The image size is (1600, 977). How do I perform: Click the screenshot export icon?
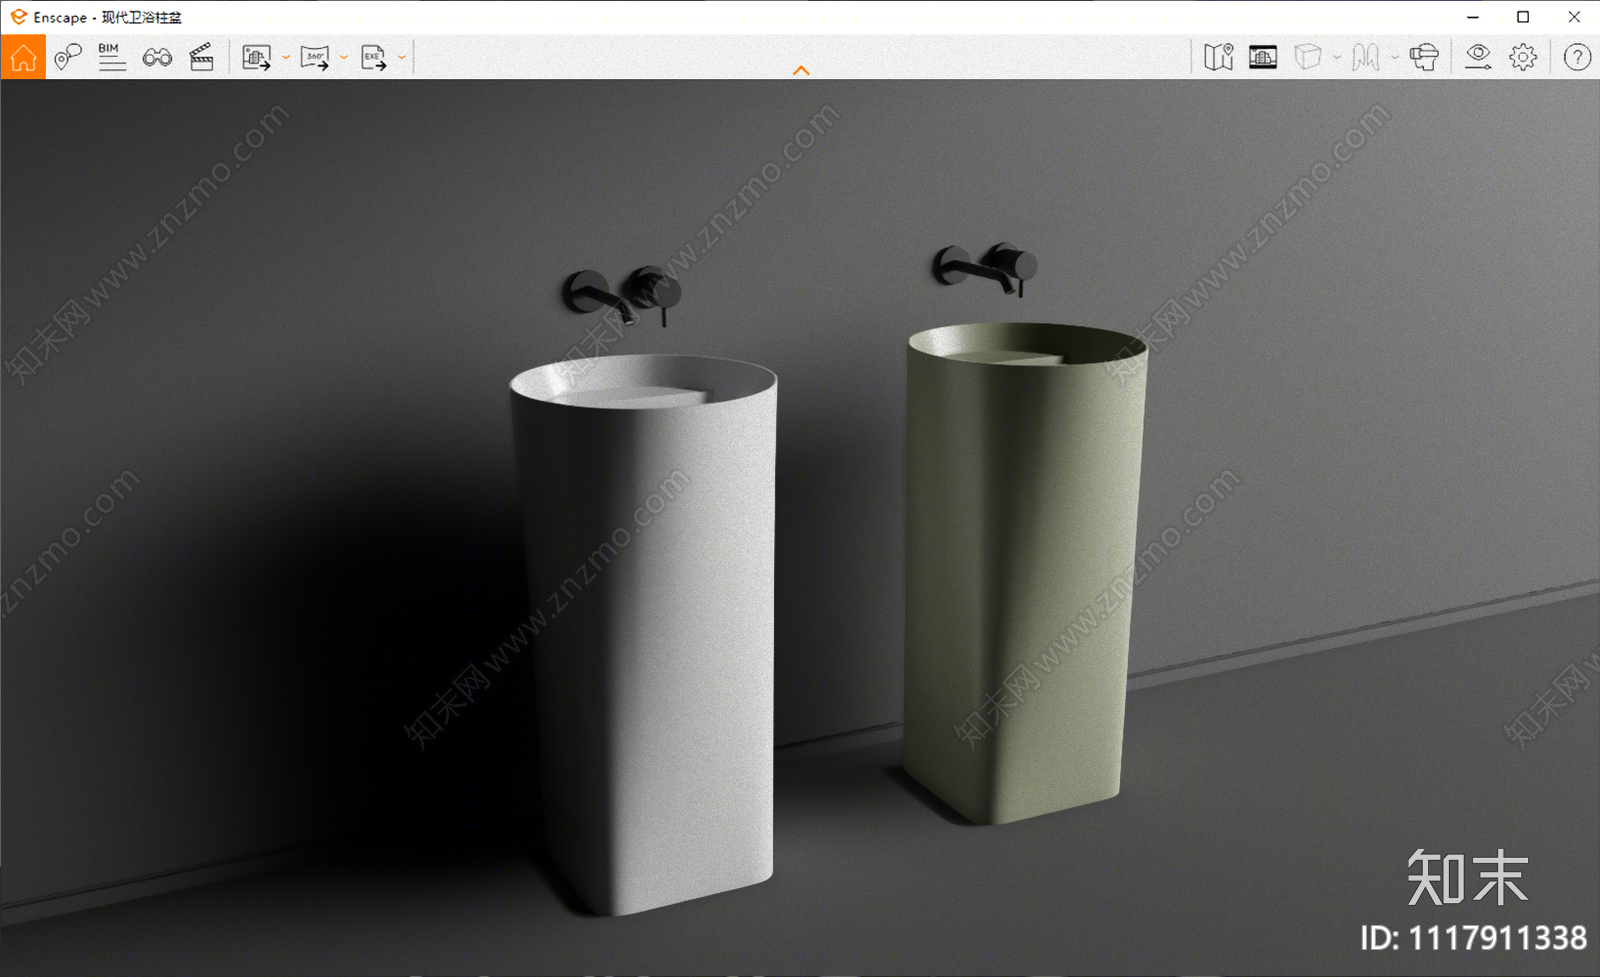[257, 58]
